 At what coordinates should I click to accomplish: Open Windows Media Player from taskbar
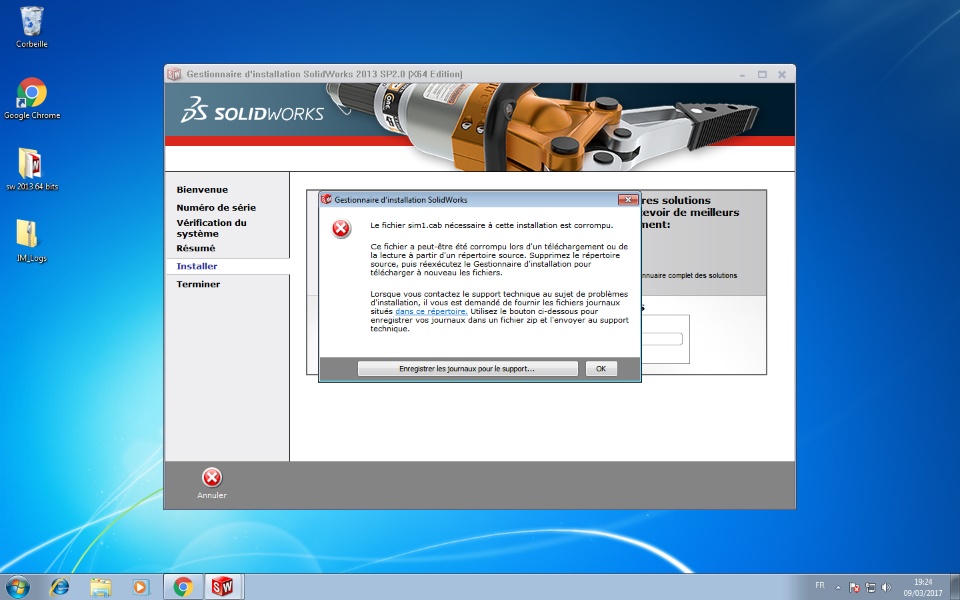point(140,587)
